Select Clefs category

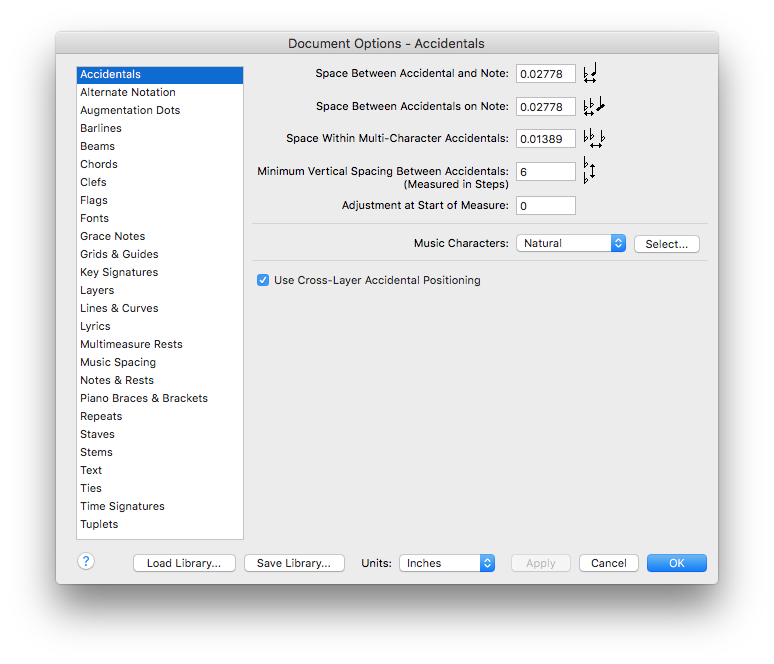pos(160,183)
